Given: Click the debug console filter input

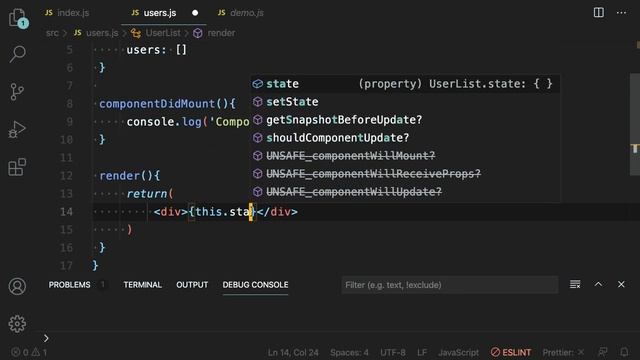Looking at the screenshot, I should coord(450,285).
